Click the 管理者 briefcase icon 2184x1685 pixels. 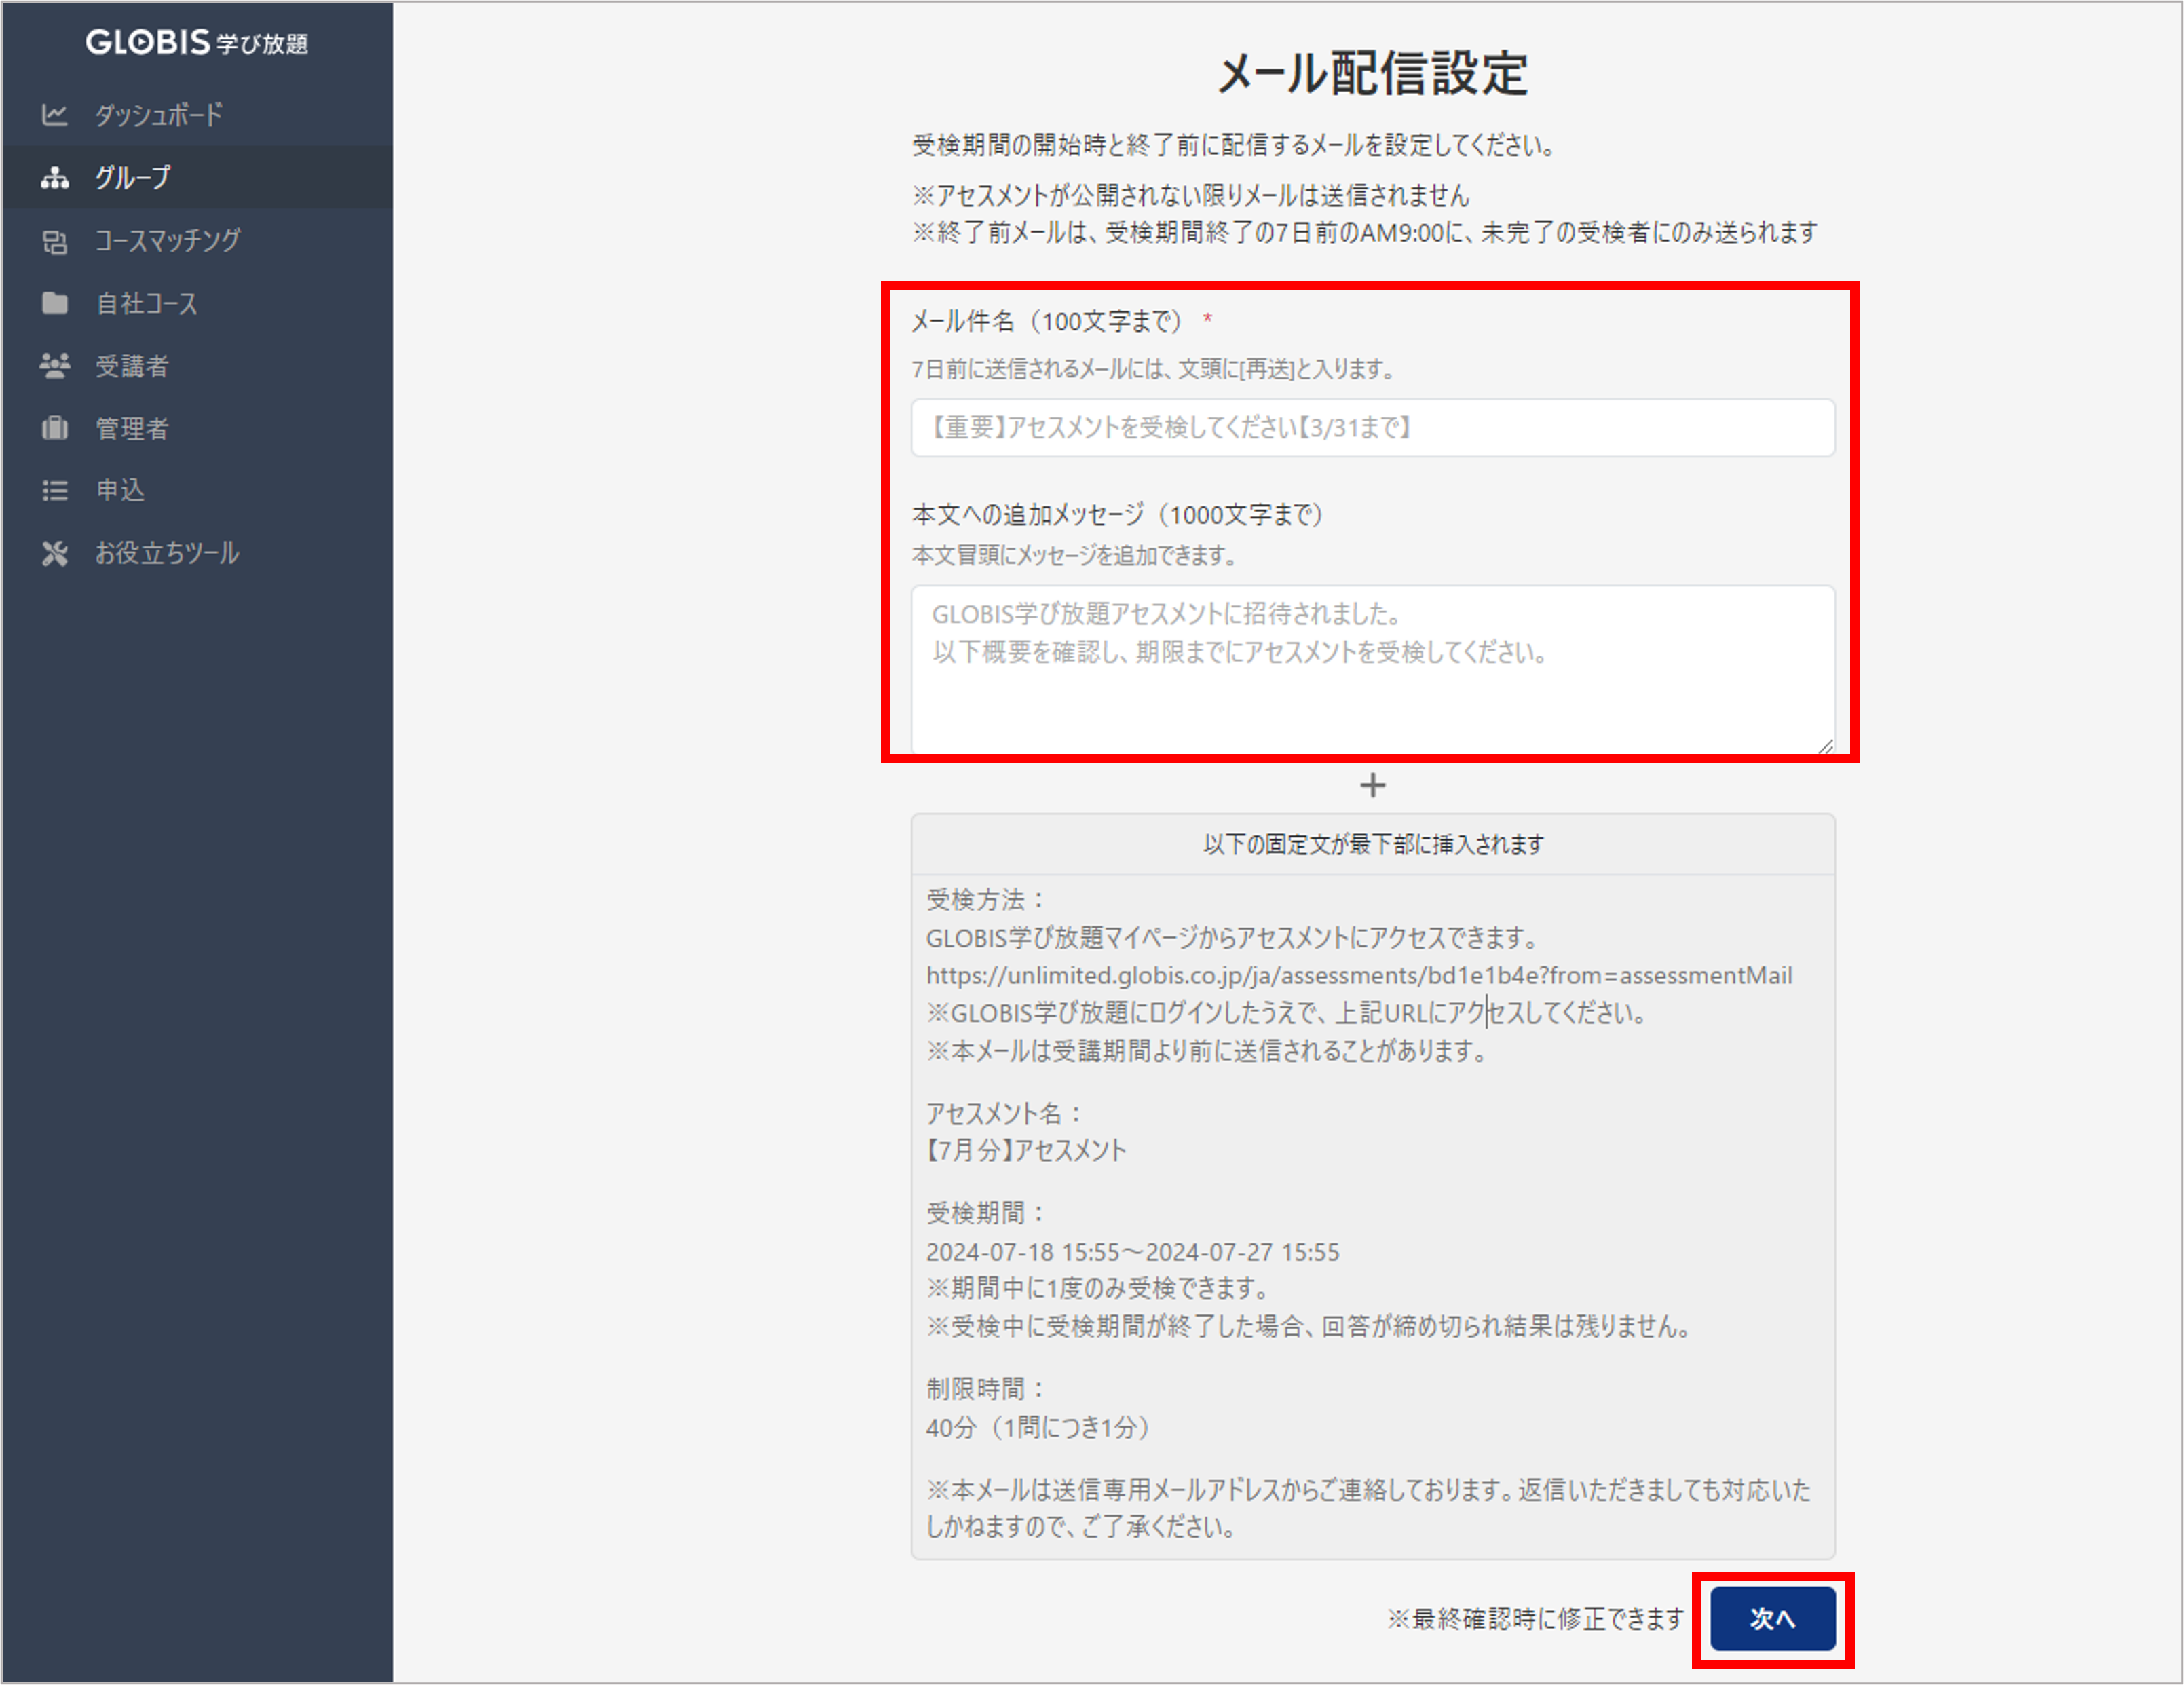[54, 428]
